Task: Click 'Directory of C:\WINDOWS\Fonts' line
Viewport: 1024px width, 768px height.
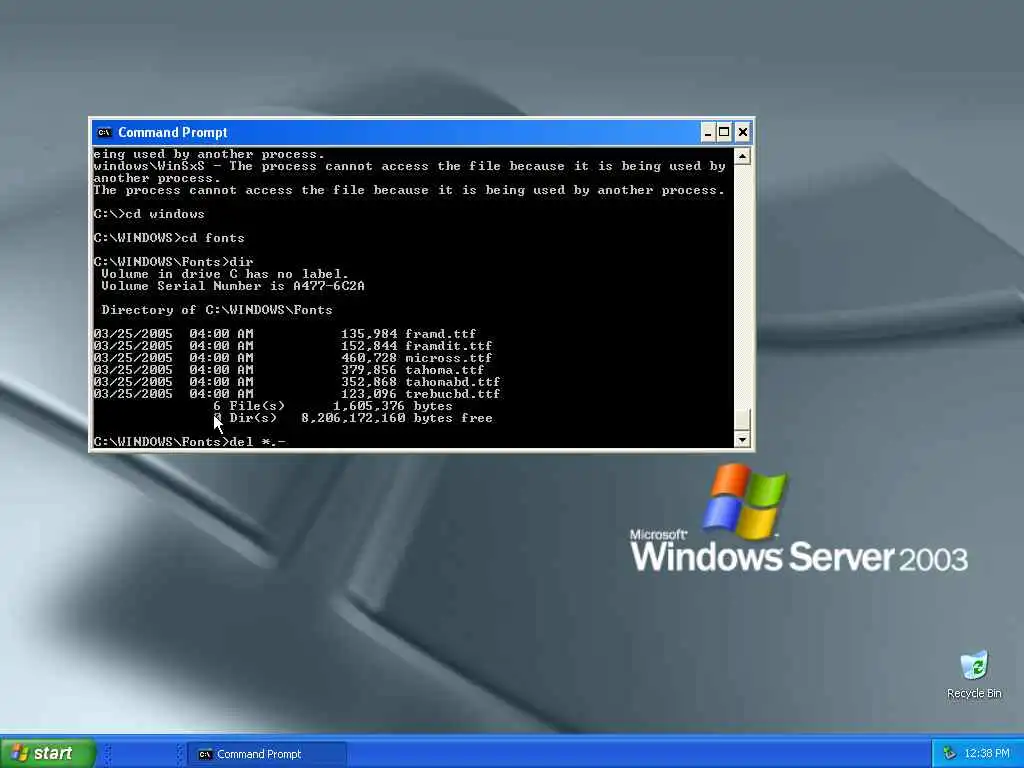Action: coord(217,310)
